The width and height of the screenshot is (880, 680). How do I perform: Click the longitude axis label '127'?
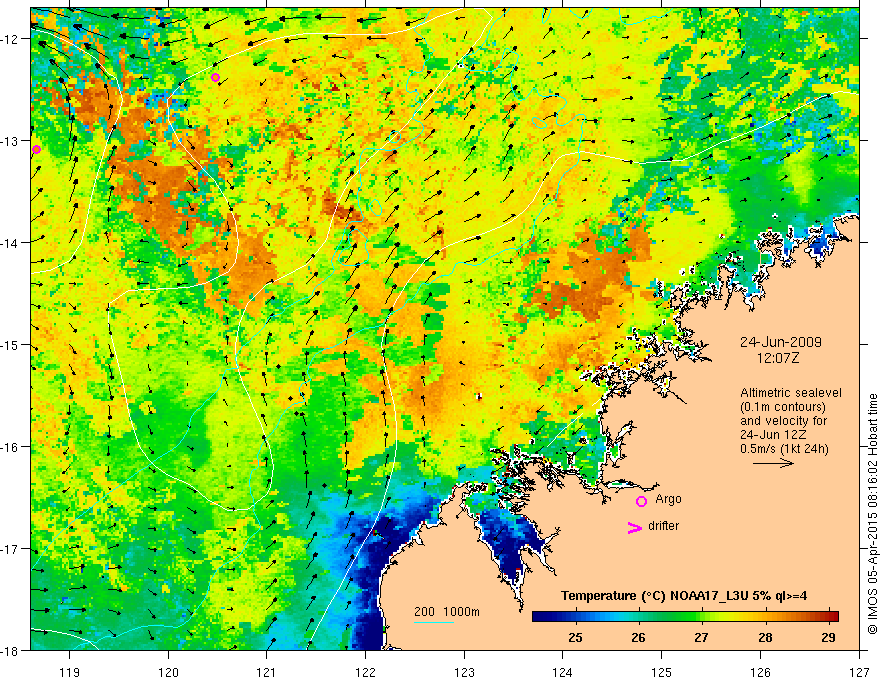859,672
